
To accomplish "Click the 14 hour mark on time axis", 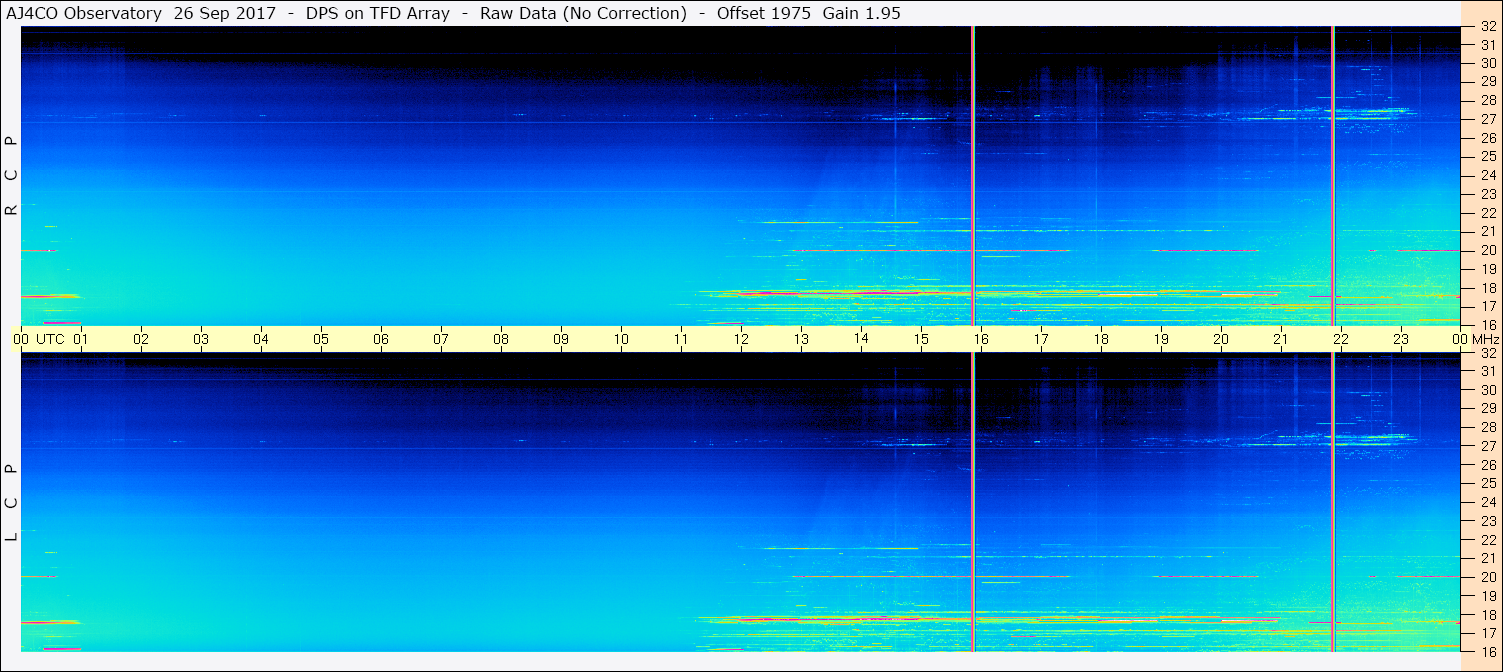I will click(x=861, y=339).
